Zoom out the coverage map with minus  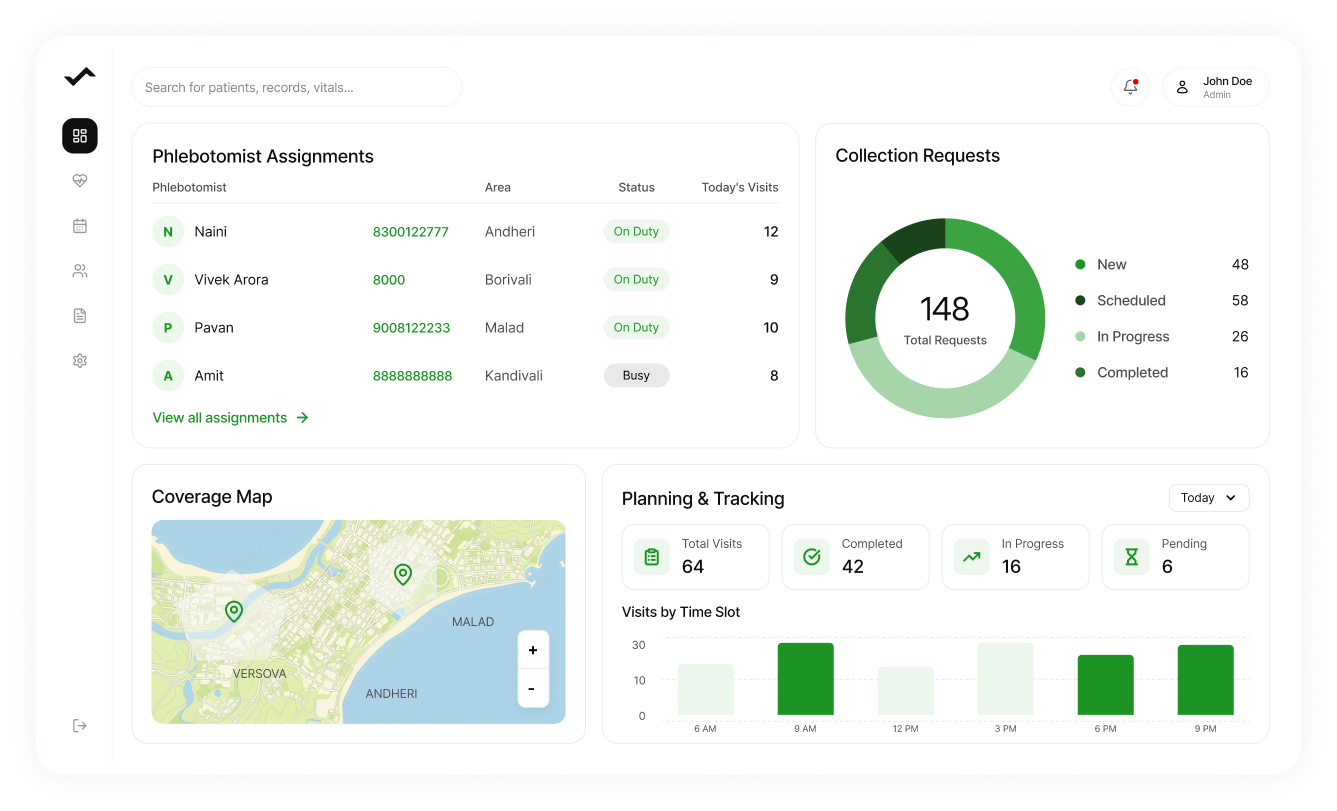[533, 688]
